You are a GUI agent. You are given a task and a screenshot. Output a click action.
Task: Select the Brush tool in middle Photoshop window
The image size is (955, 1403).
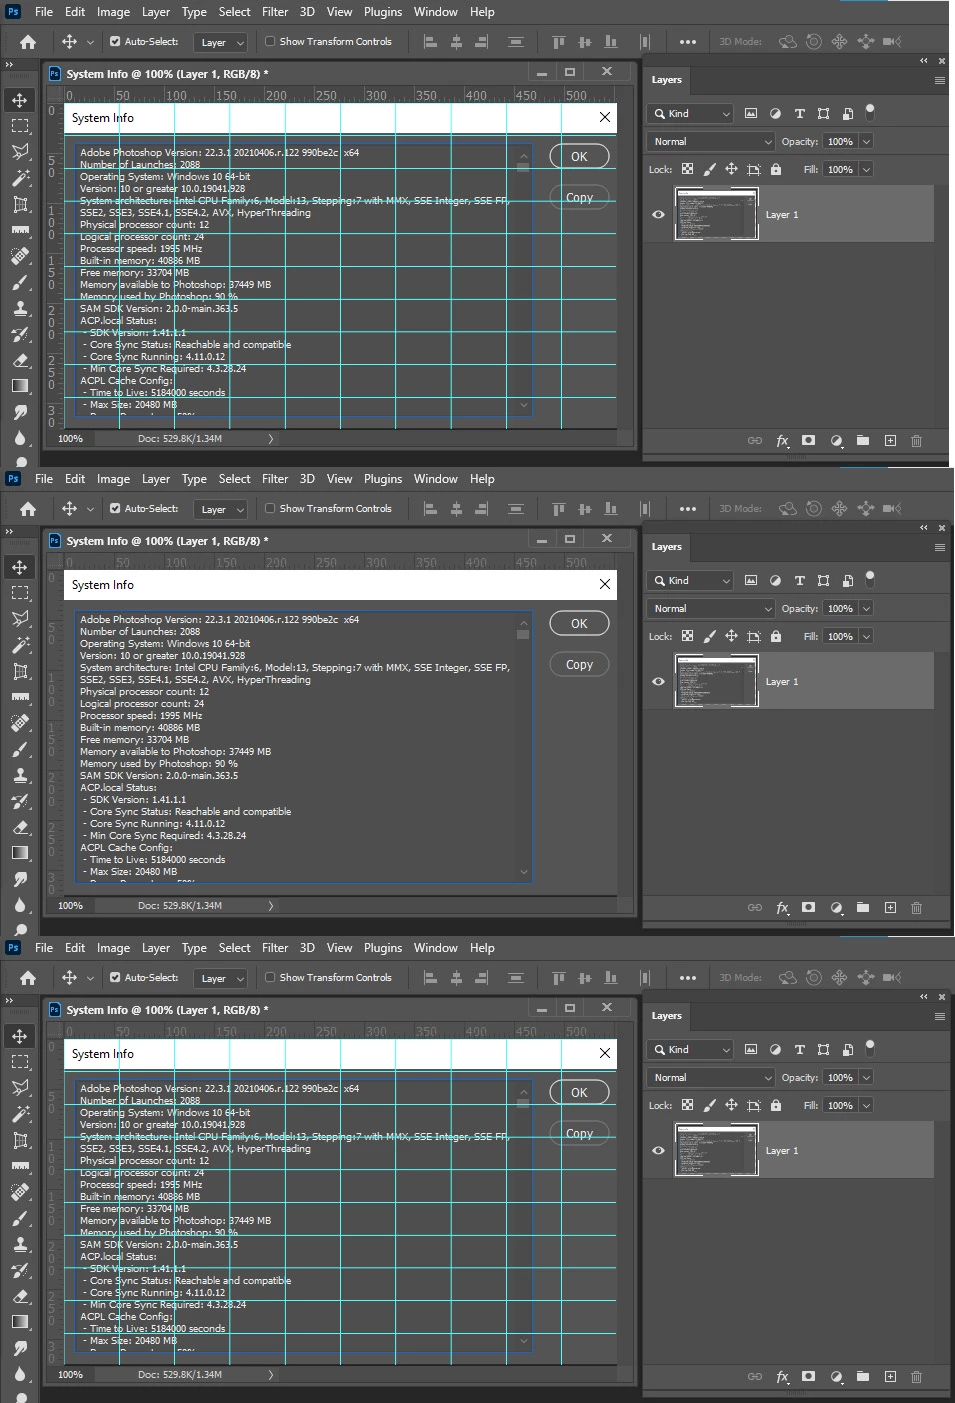click(20, 749)
